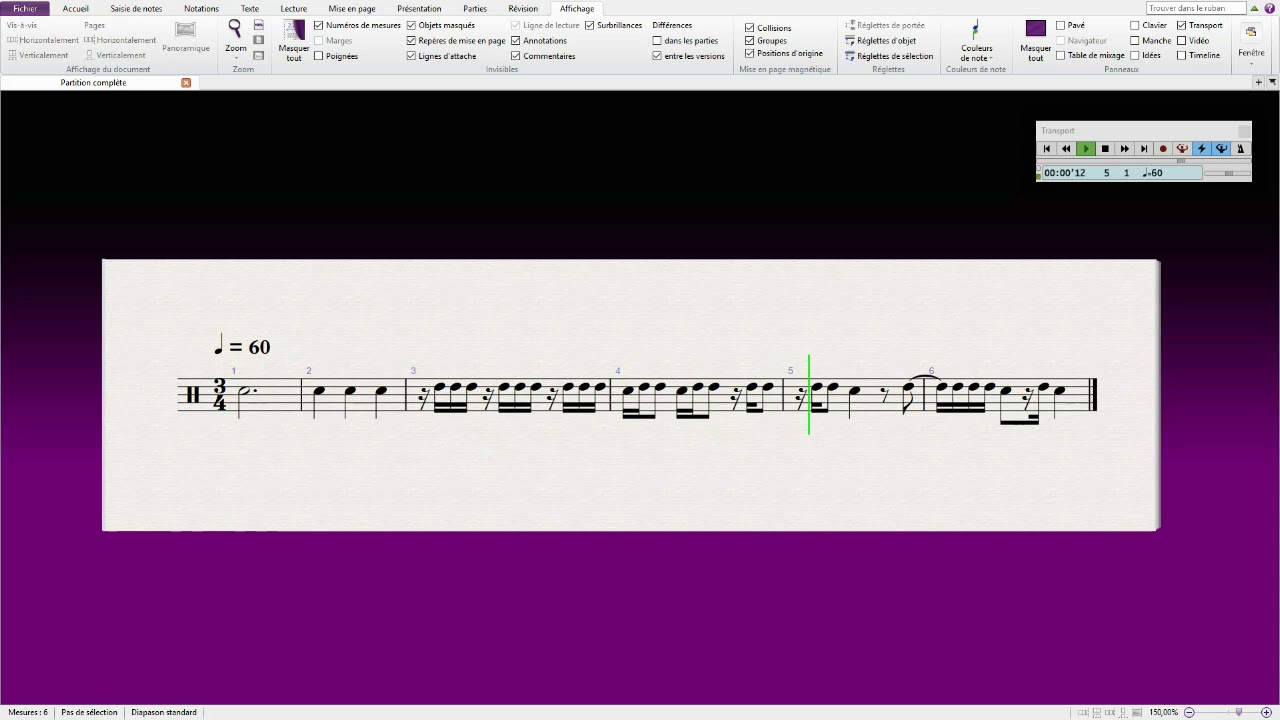Skip to end in Transport panel
Screen dimensions: 1280x720
pyautogui.click(x=1144, y=148)
